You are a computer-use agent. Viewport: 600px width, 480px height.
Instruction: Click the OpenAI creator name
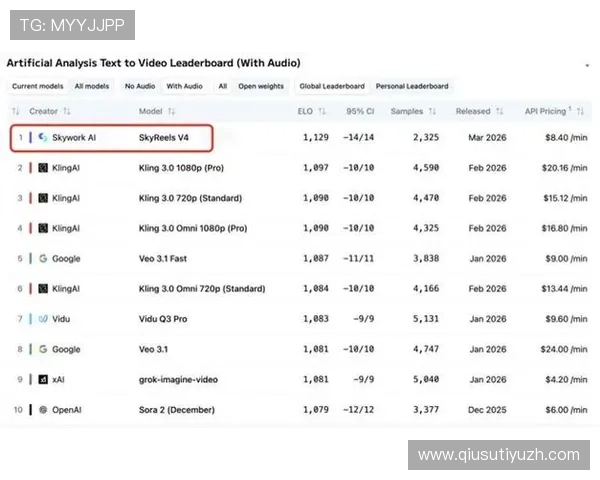[67, 410]
